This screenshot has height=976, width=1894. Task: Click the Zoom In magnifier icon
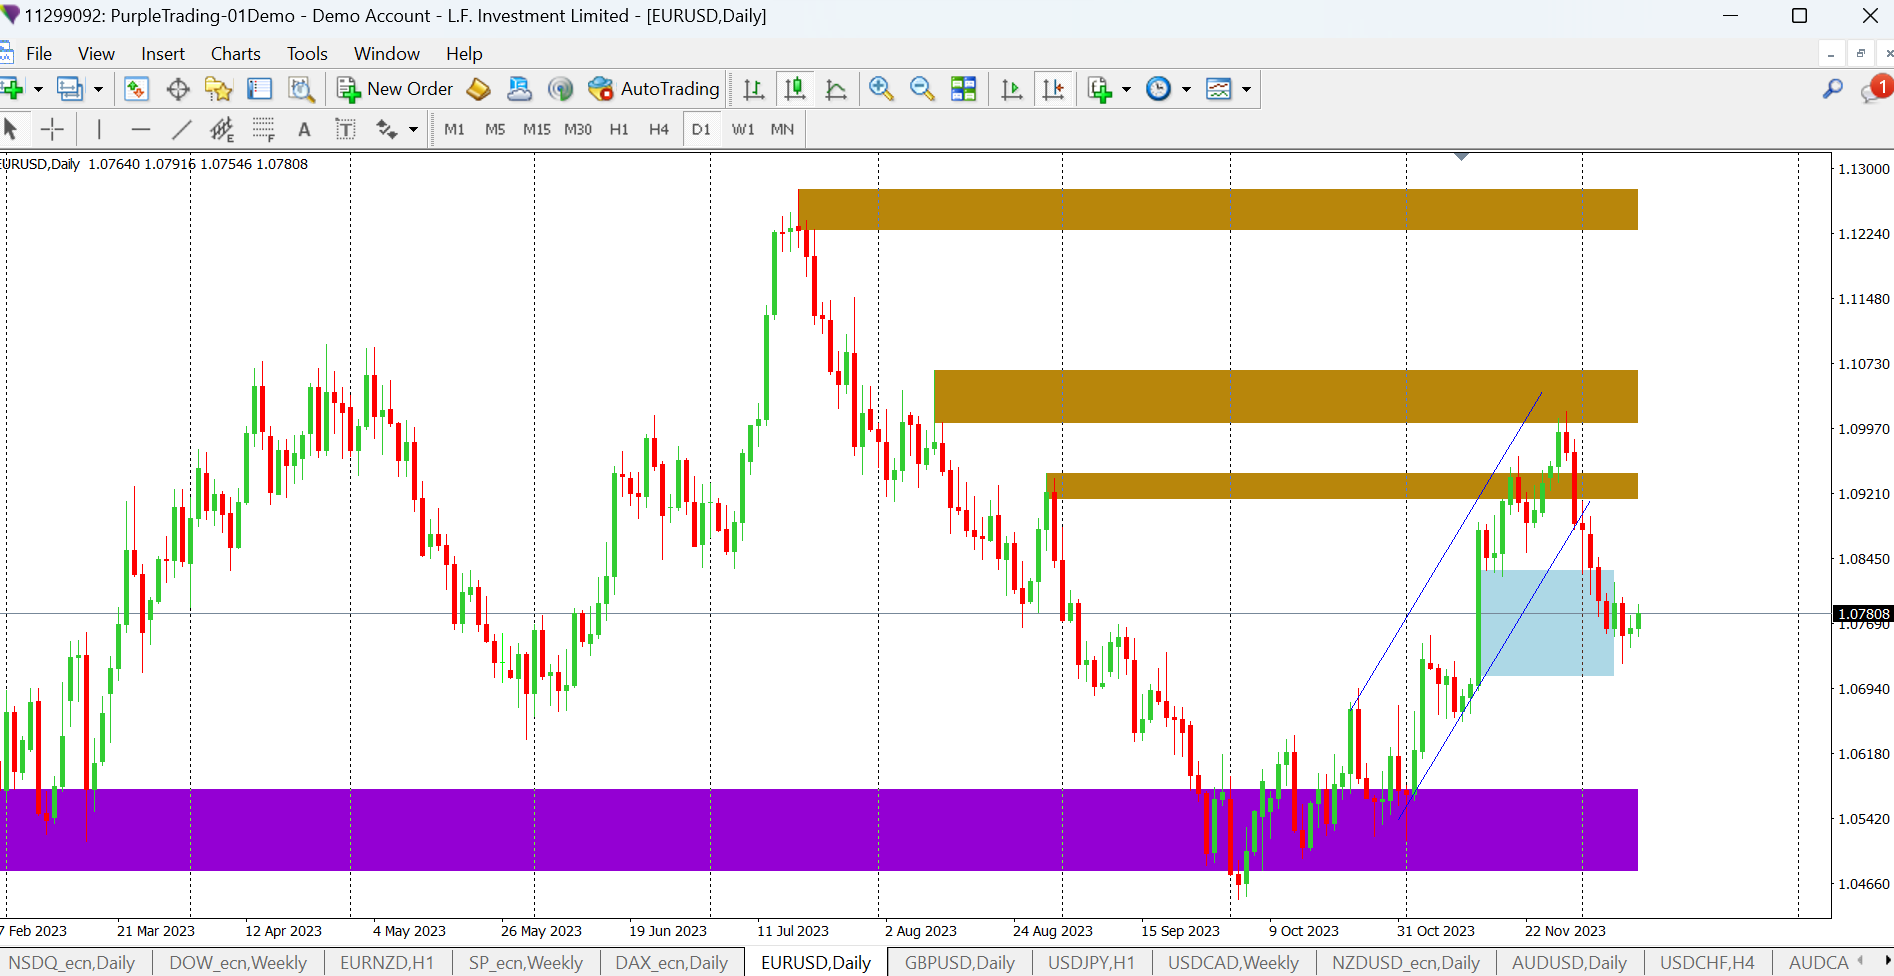881,89
